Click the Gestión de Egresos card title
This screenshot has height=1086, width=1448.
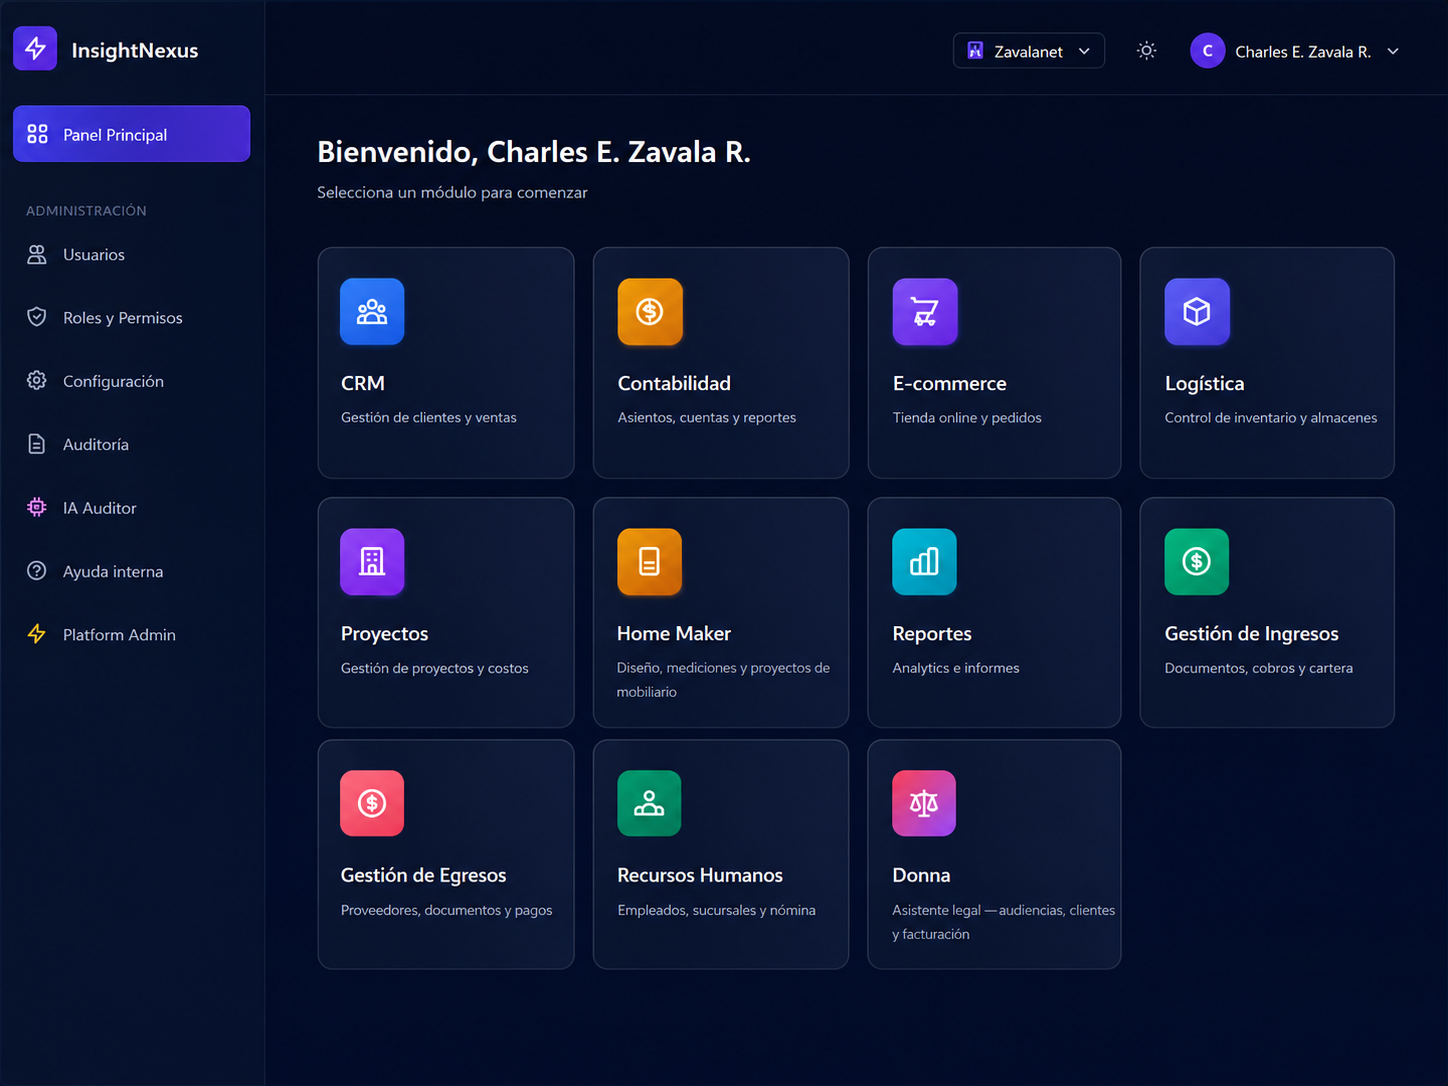pos(423,875)
